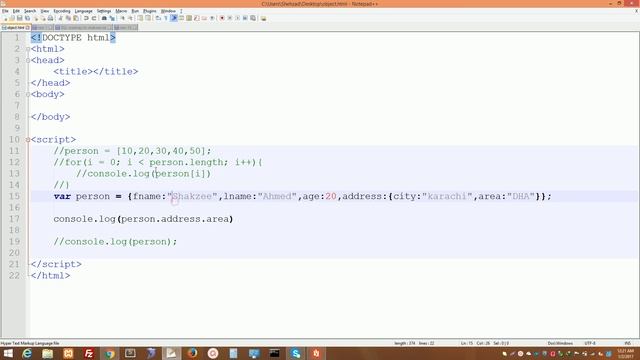This screenshot has height=360, width=640.
Task: Open the File menu
Action: [5, 11]
